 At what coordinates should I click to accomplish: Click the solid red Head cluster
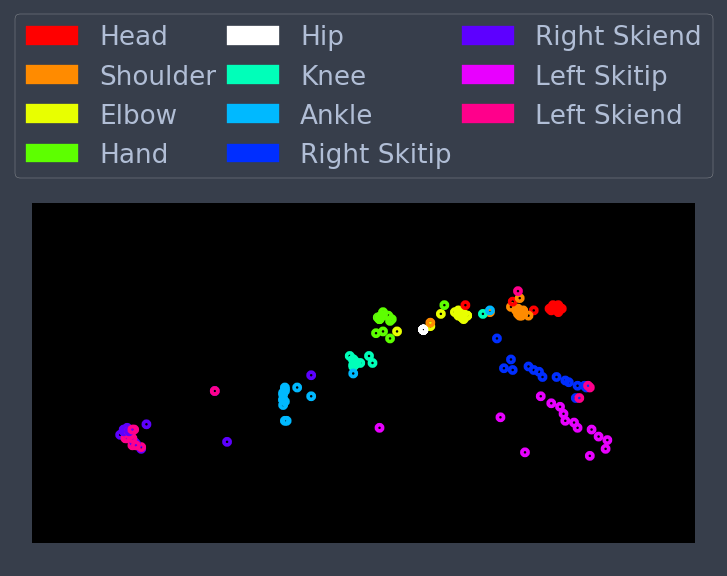click(x=555, y=308)
